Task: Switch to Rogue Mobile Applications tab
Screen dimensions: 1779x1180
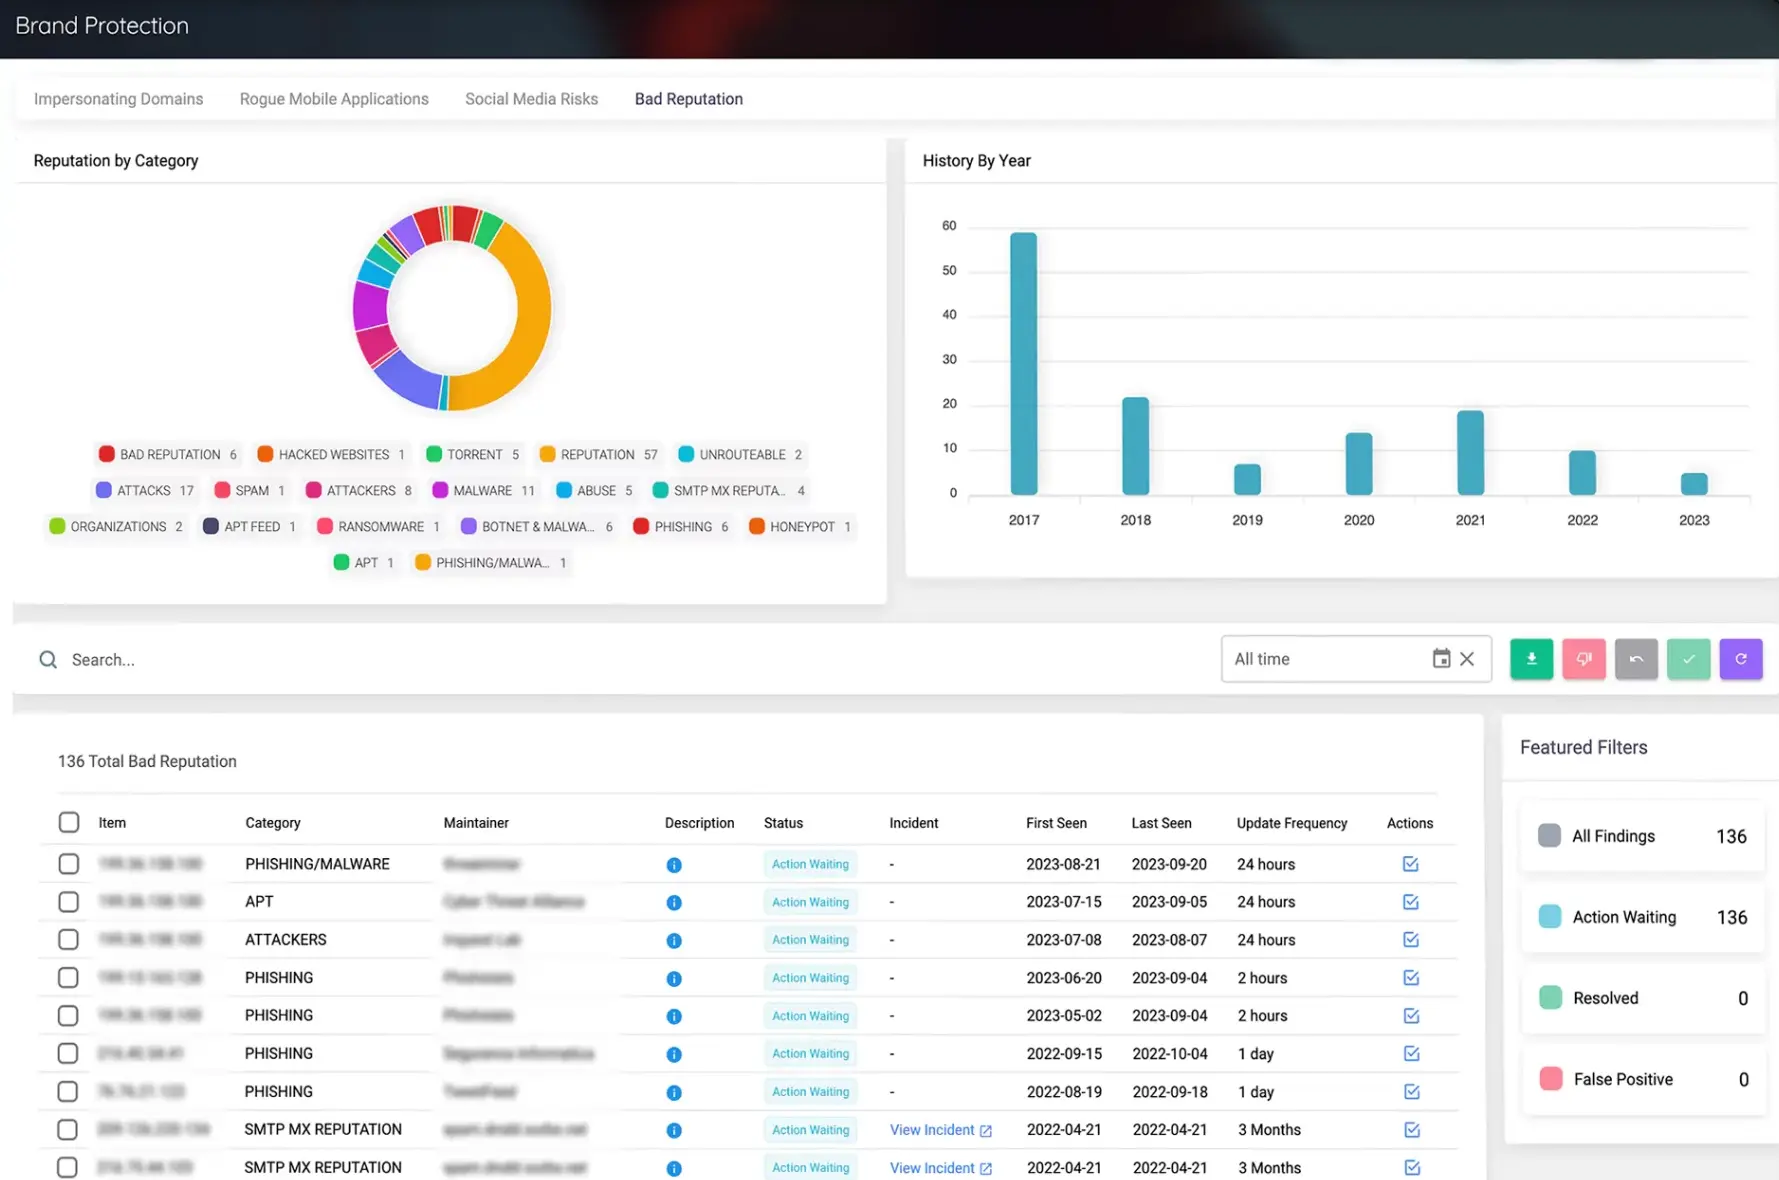Action: pos(334,99)
